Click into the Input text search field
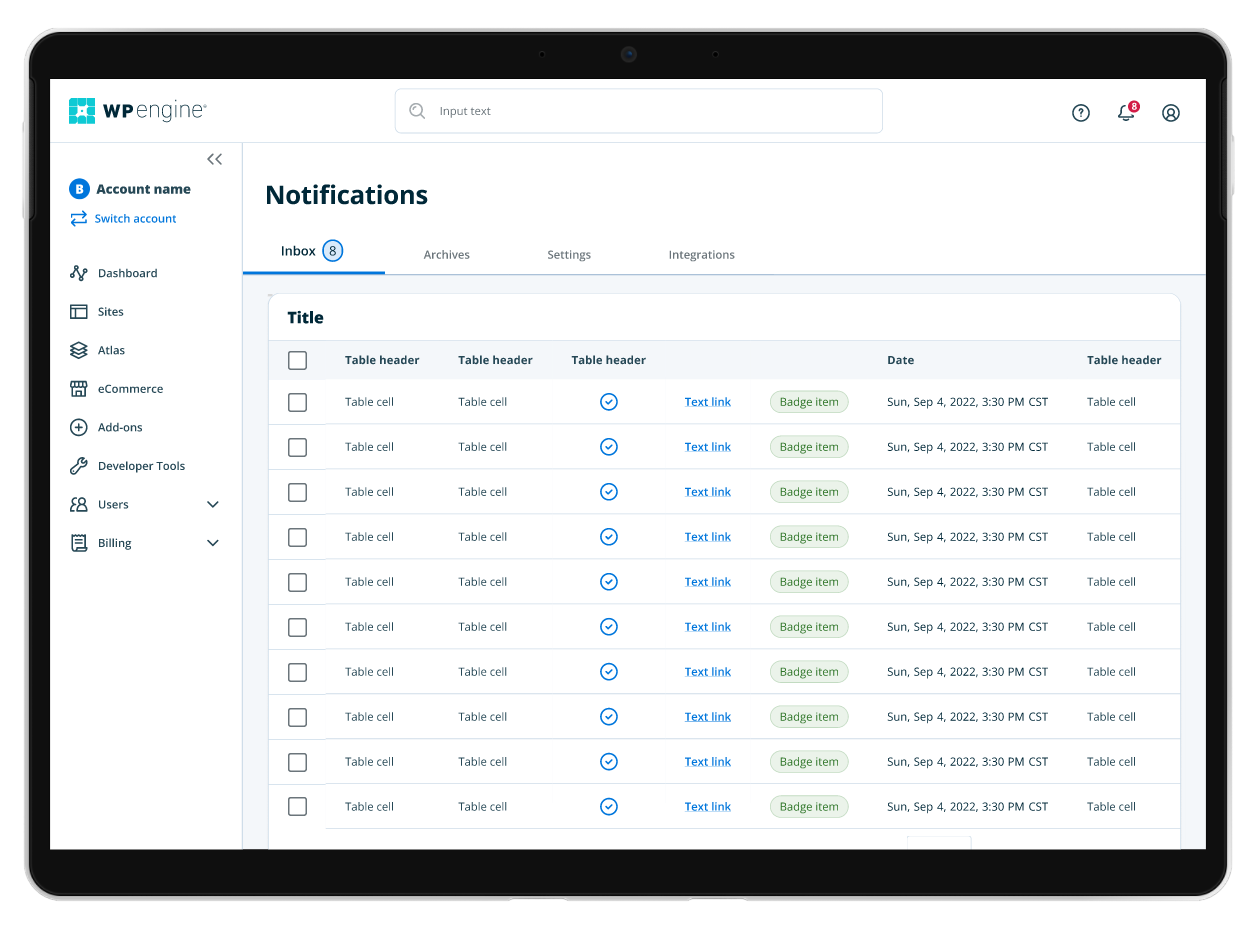This screenshot has height=935, width=1254. pyautogui.click(x=639, y=111)
